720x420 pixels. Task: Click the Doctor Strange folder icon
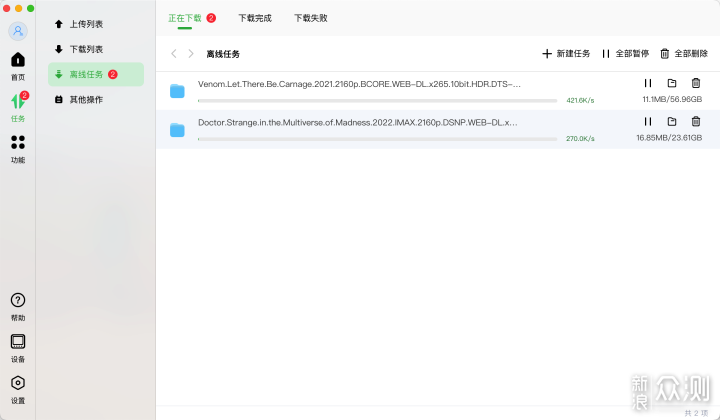pos(177,130)
